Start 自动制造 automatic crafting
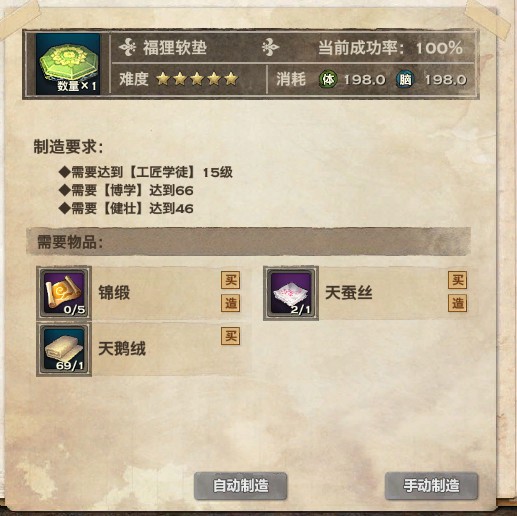Screen dimensions: 517x516 coord(240,486)
